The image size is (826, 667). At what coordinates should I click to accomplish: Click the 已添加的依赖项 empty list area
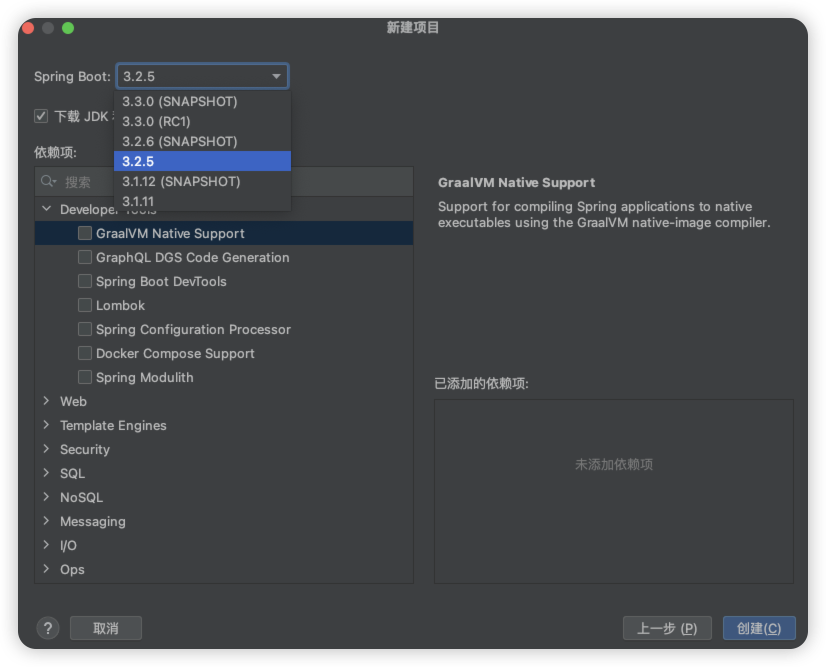(x=614, y=491)
